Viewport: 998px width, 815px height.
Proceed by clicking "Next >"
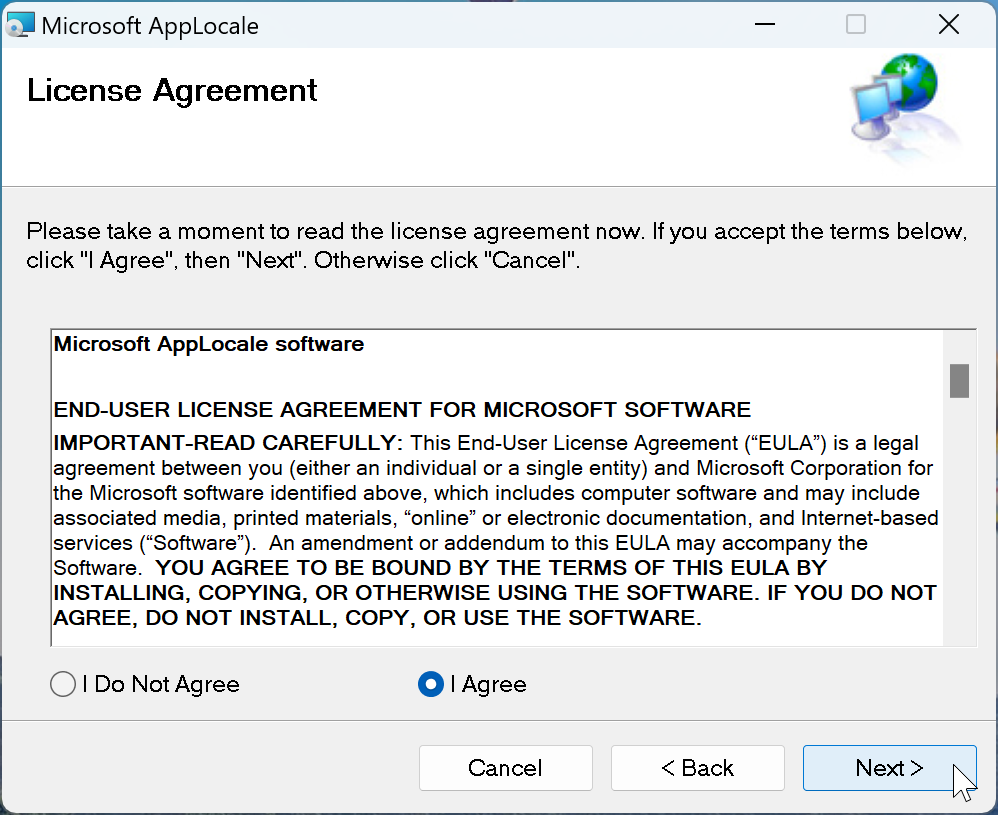click(x=889, y=768)
